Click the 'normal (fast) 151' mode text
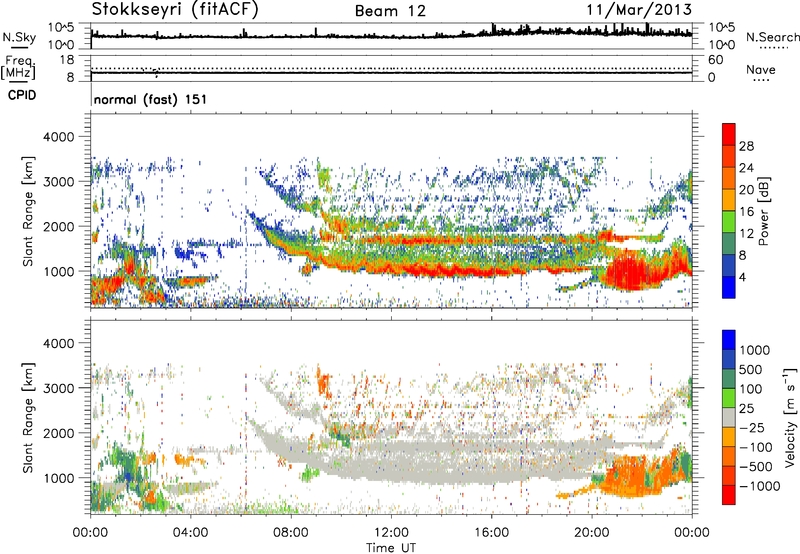Viewport: 800px width, 554px height. [x=151, y=99]
